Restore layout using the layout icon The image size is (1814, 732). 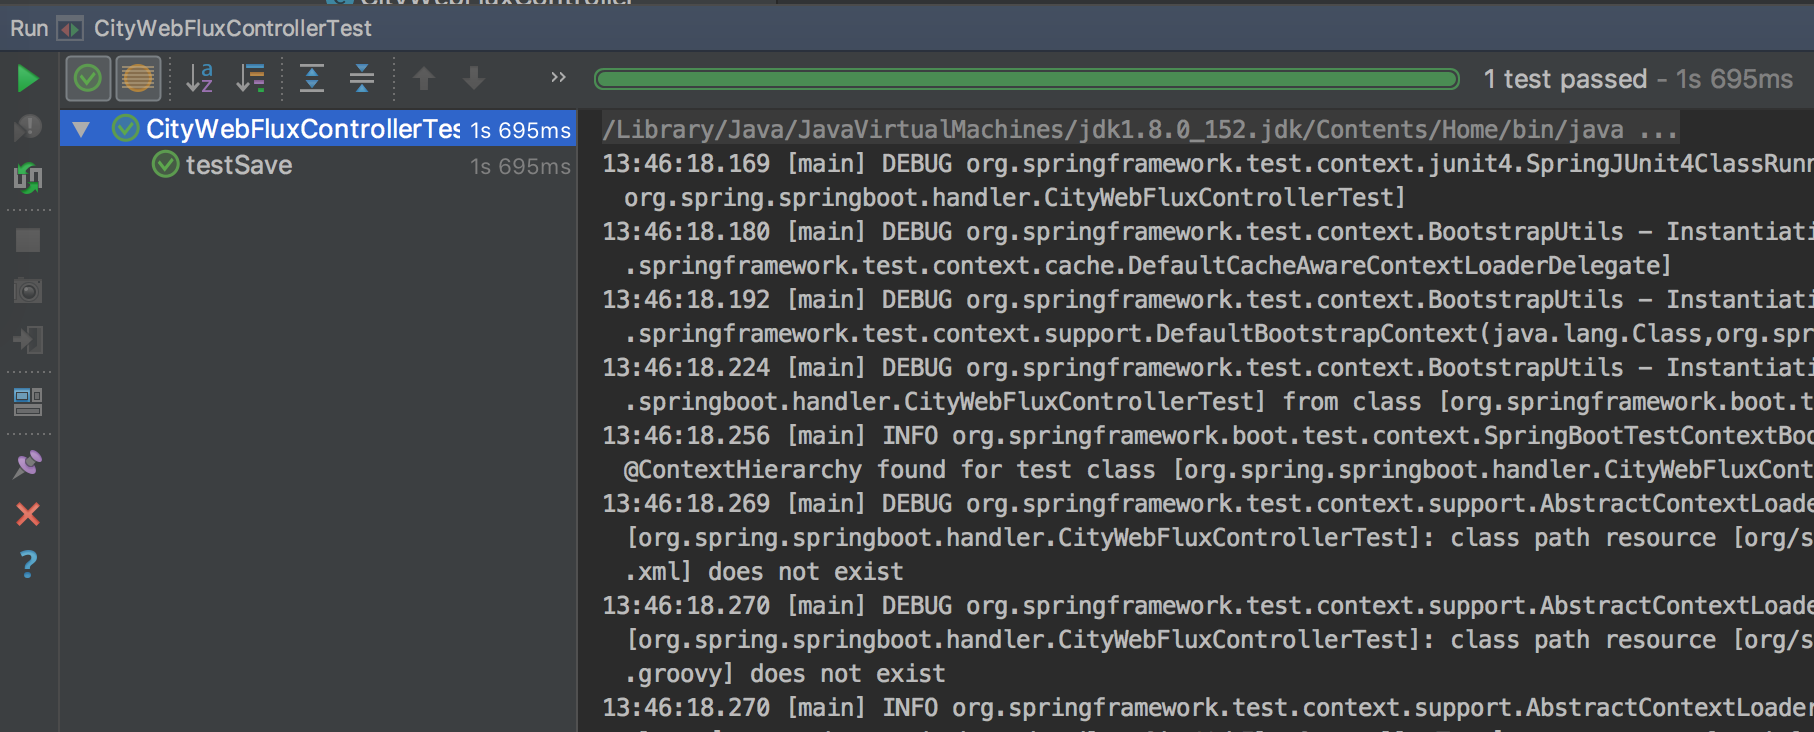click(x=28, y=402)
